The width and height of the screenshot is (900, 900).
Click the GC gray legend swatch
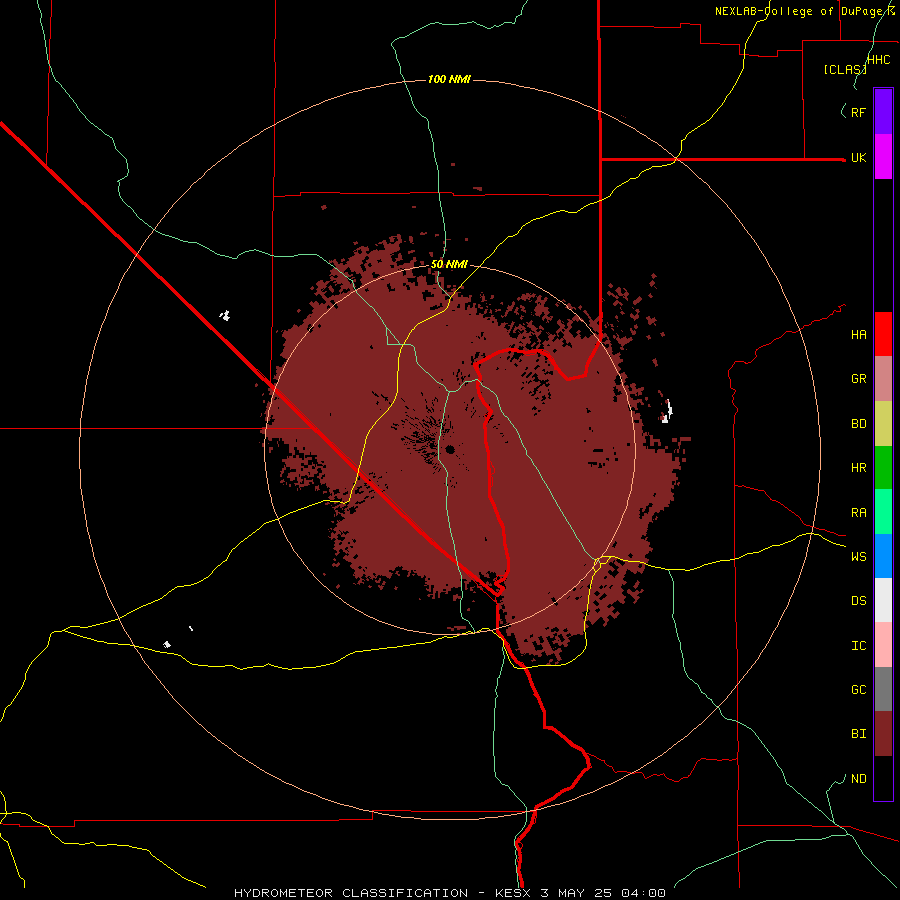tap(883, 689)
